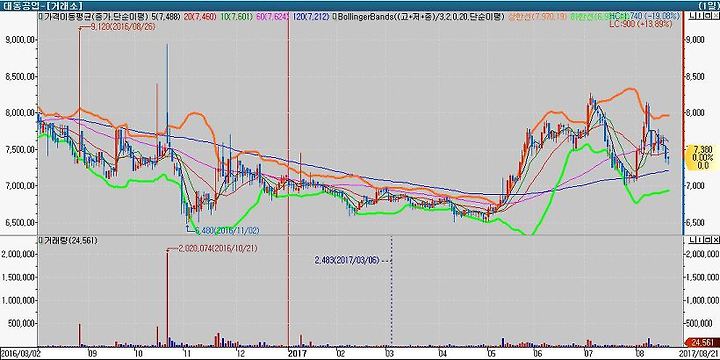The height and width of the screenshot is (360, 720).
Task: Click the month 09 label on the time axis
Action: (92, 354)
